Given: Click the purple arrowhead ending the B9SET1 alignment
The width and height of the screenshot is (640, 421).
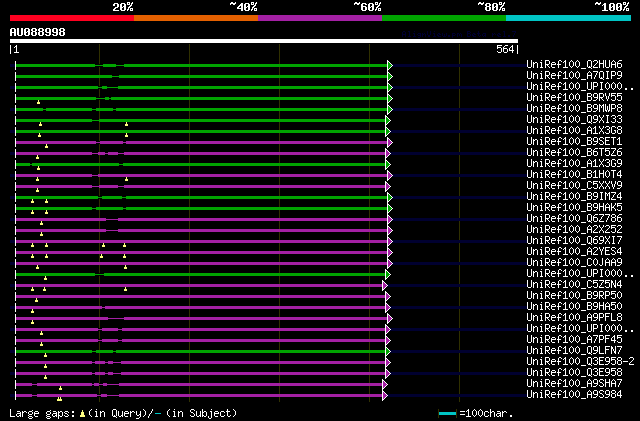Looking at the screenshot, I should pyautogui.click(x=390, y=143).
